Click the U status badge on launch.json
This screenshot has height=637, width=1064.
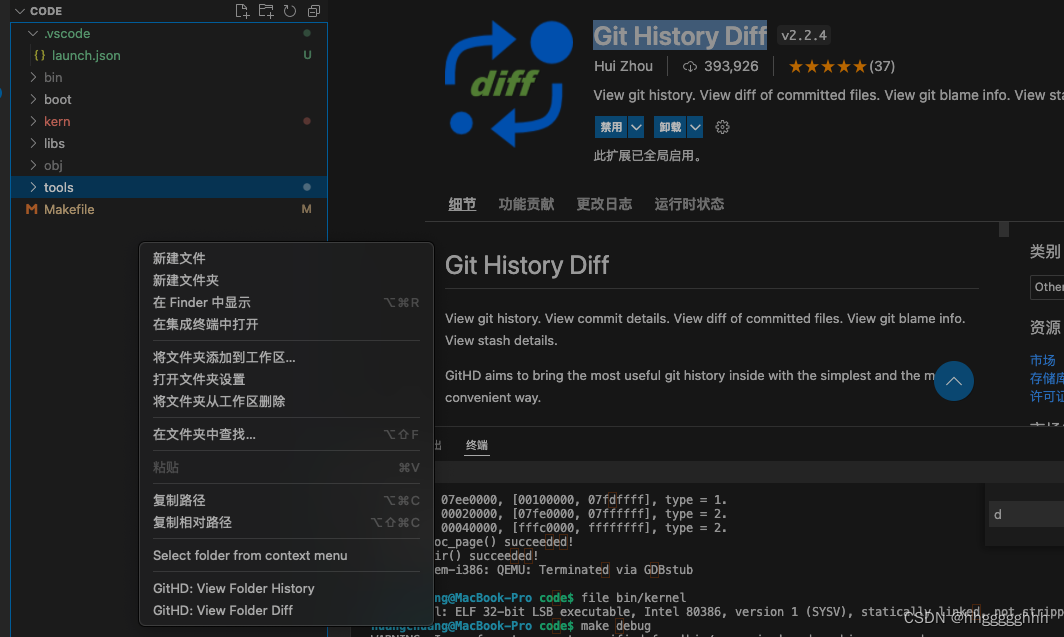[x=307, y=56]
